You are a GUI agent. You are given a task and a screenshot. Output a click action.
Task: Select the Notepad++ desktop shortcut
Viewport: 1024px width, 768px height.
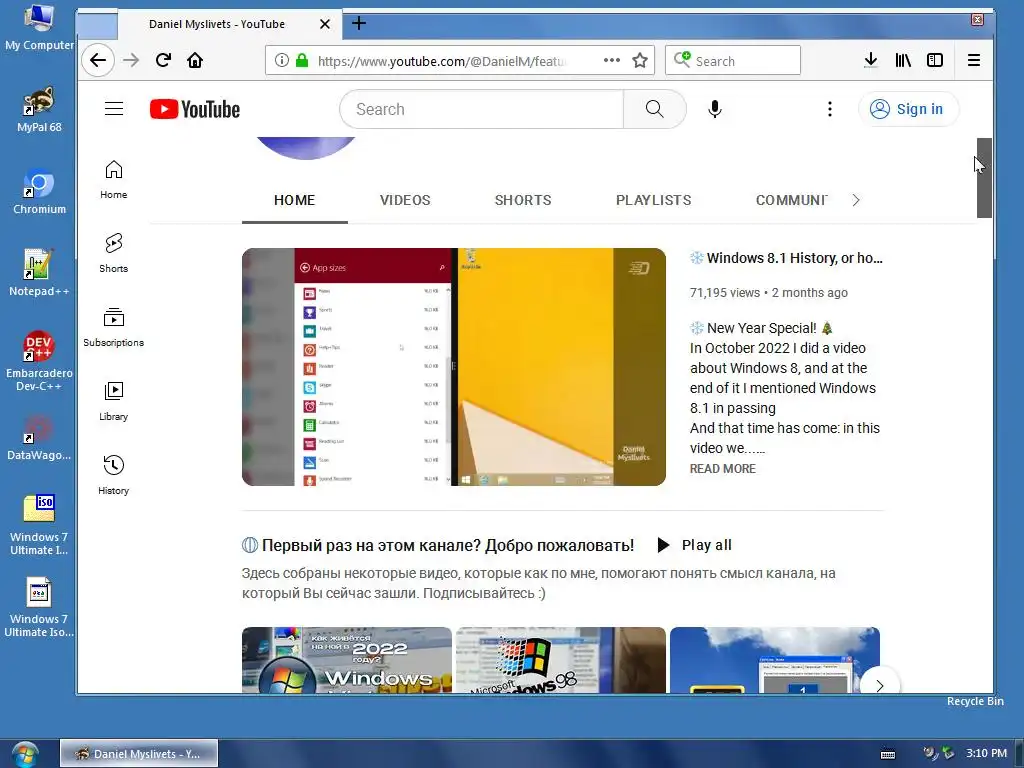tap(39, 273)
